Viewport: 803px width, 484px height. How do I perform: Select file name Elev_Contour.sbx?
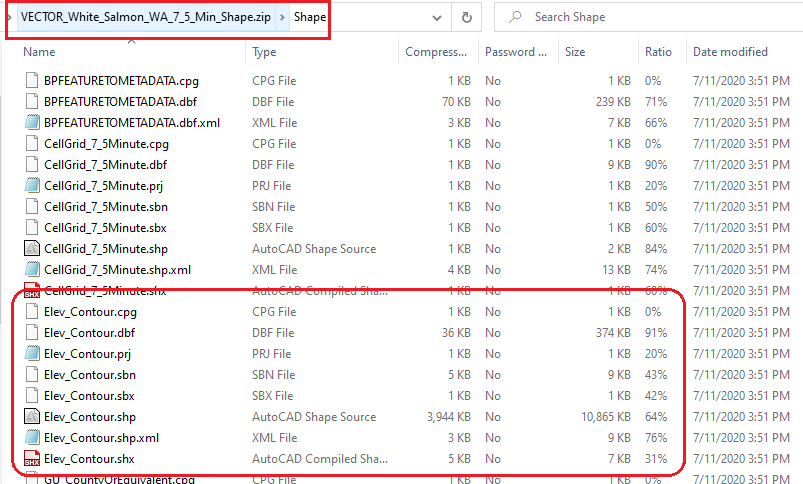click(x=89, y=395)
